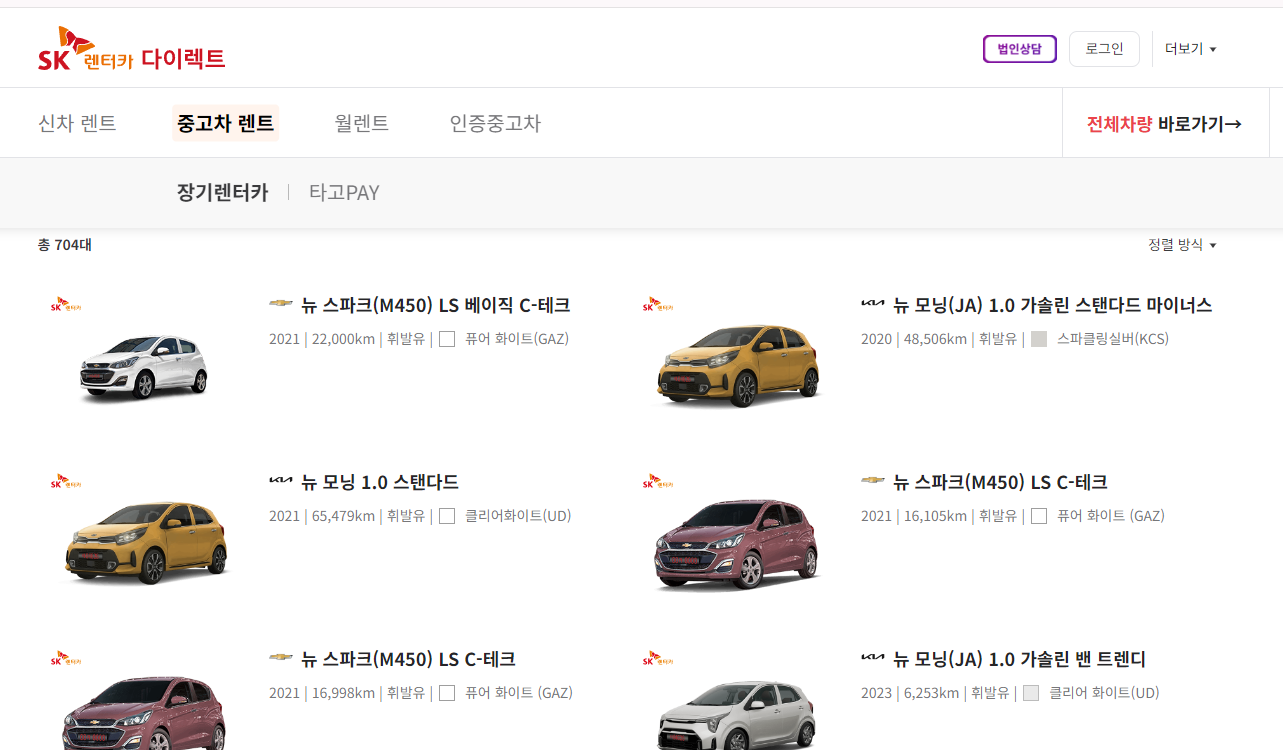This screenshot has height=750, width=1283.
Task: Click 스파클링실버(KCS) color swatch
Action: click(x=1039, y=339)
